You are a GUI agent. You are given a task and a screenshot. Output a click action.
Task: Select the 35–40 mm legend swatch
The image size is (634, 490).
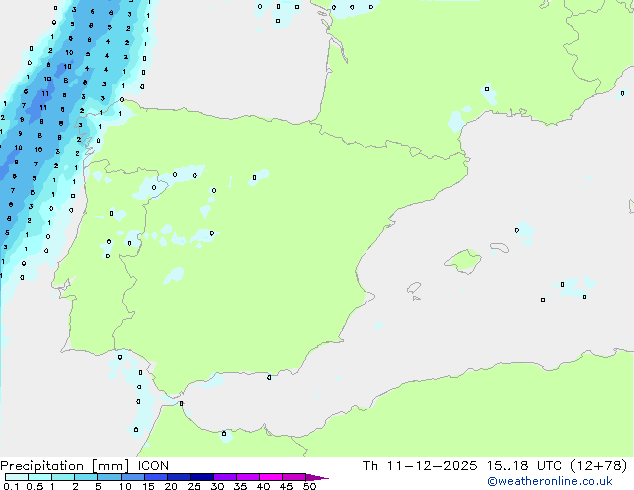point(248,477)
